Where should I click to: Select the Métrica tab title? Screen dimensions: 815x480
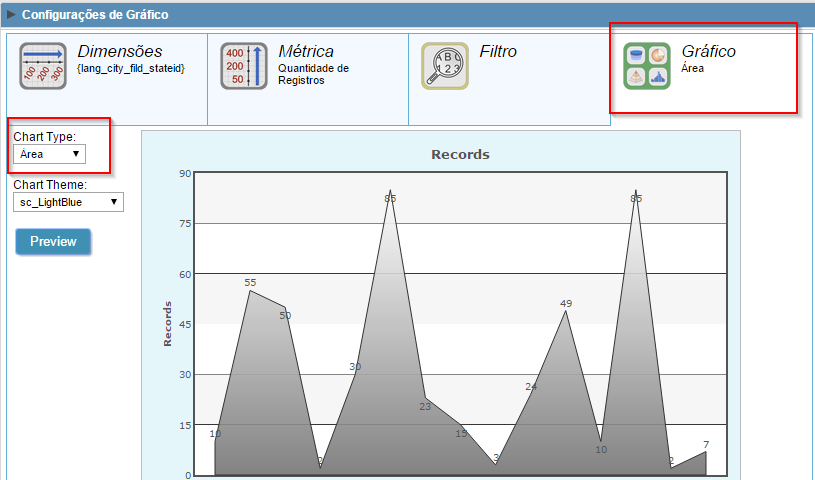click(306, 51)
